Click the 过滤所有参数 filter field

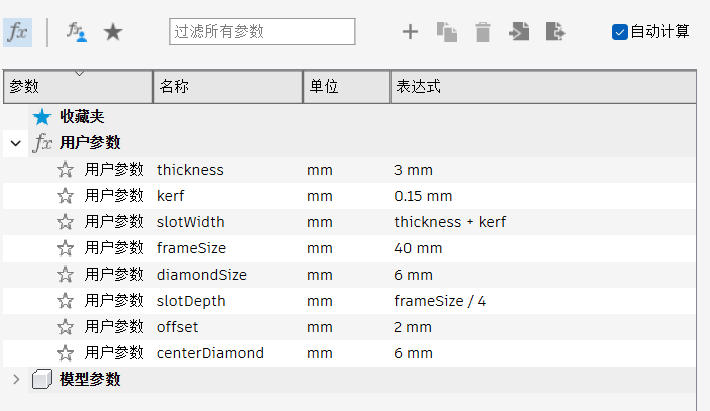pos(262,32)
